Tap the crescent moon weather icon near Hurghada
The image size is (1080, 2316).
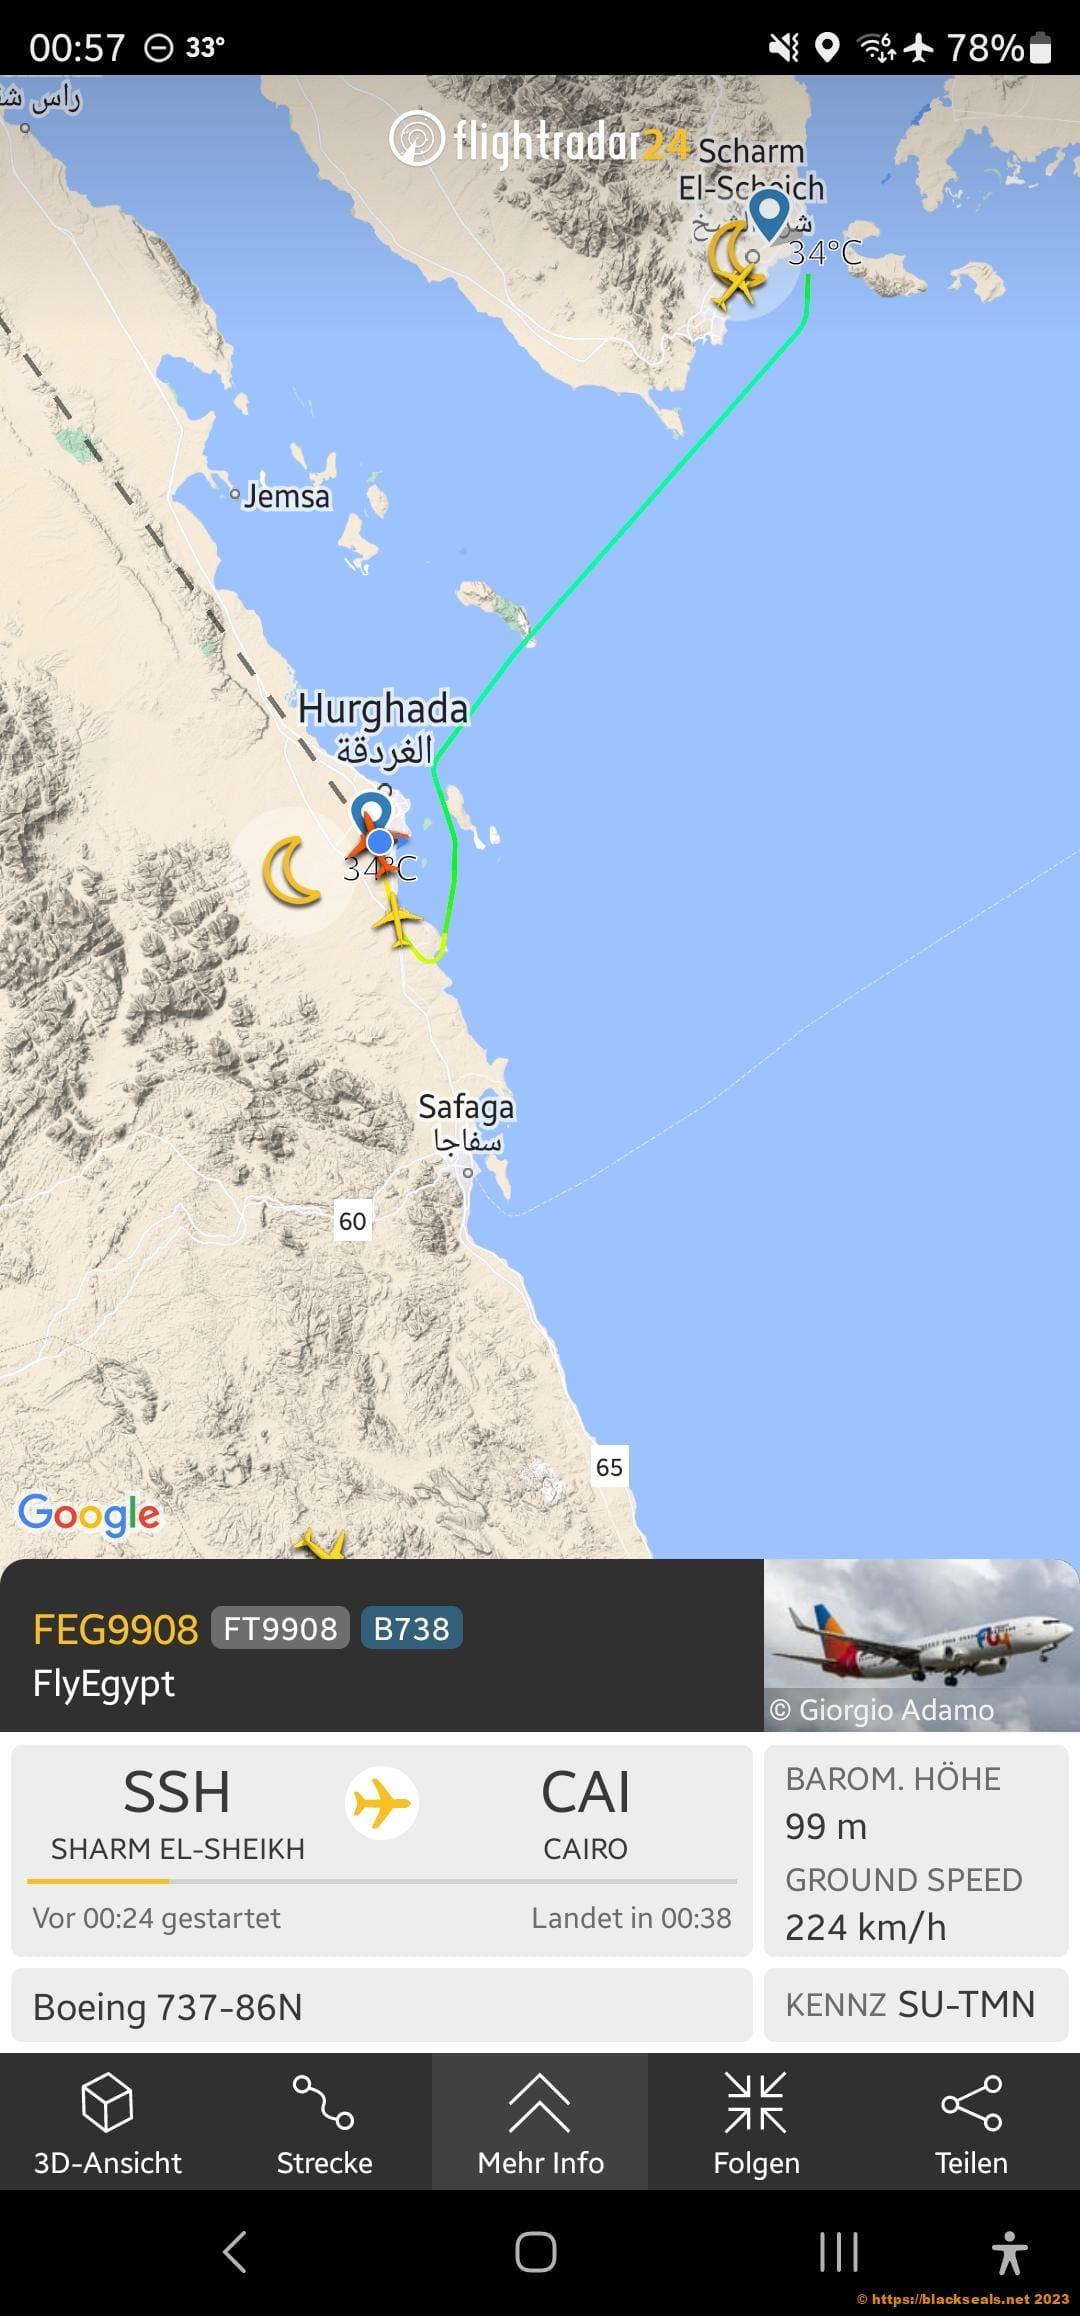[291, 871]
